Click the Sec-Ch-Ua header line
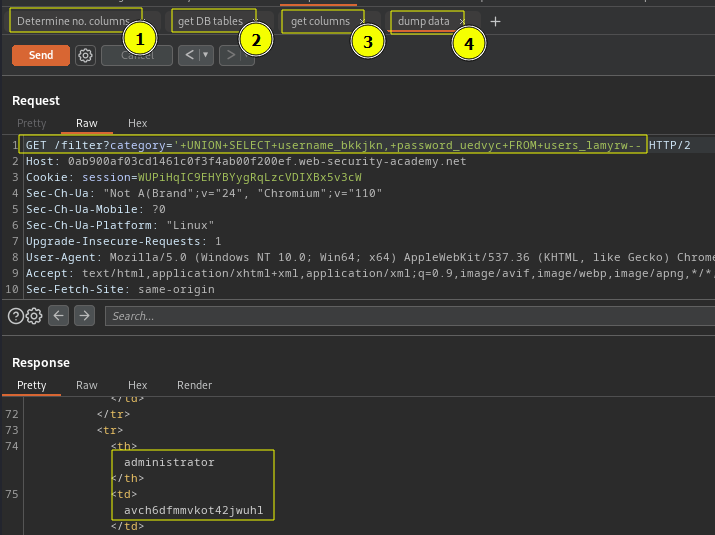715x535 pixels. pos(204,193)
